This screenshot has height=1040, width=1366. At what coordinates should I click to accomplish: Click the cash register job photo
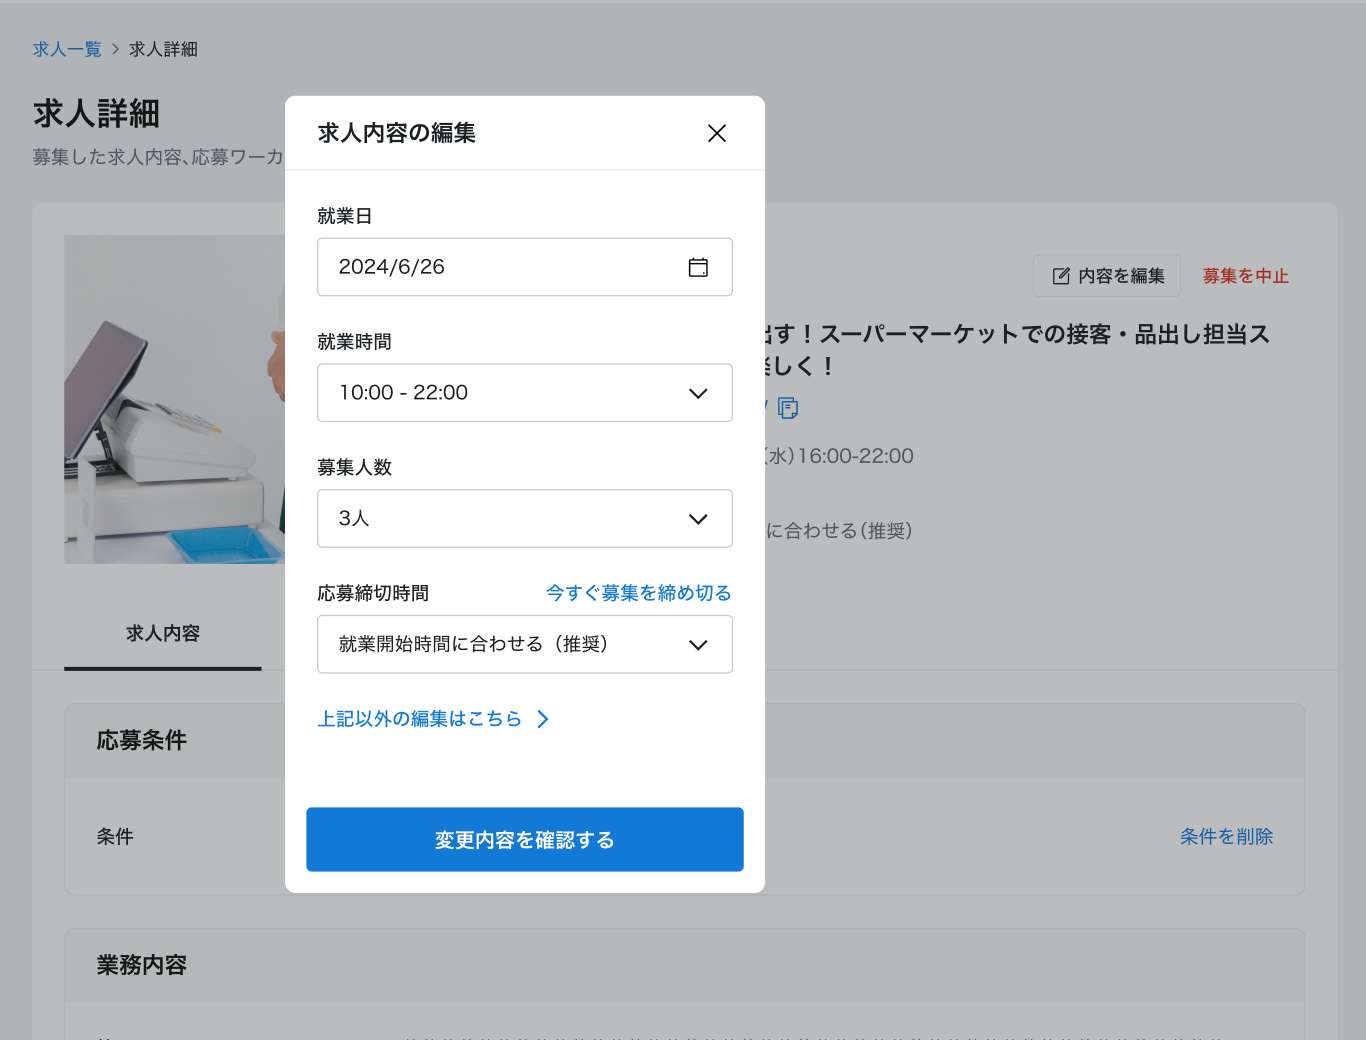pos(174,400)
